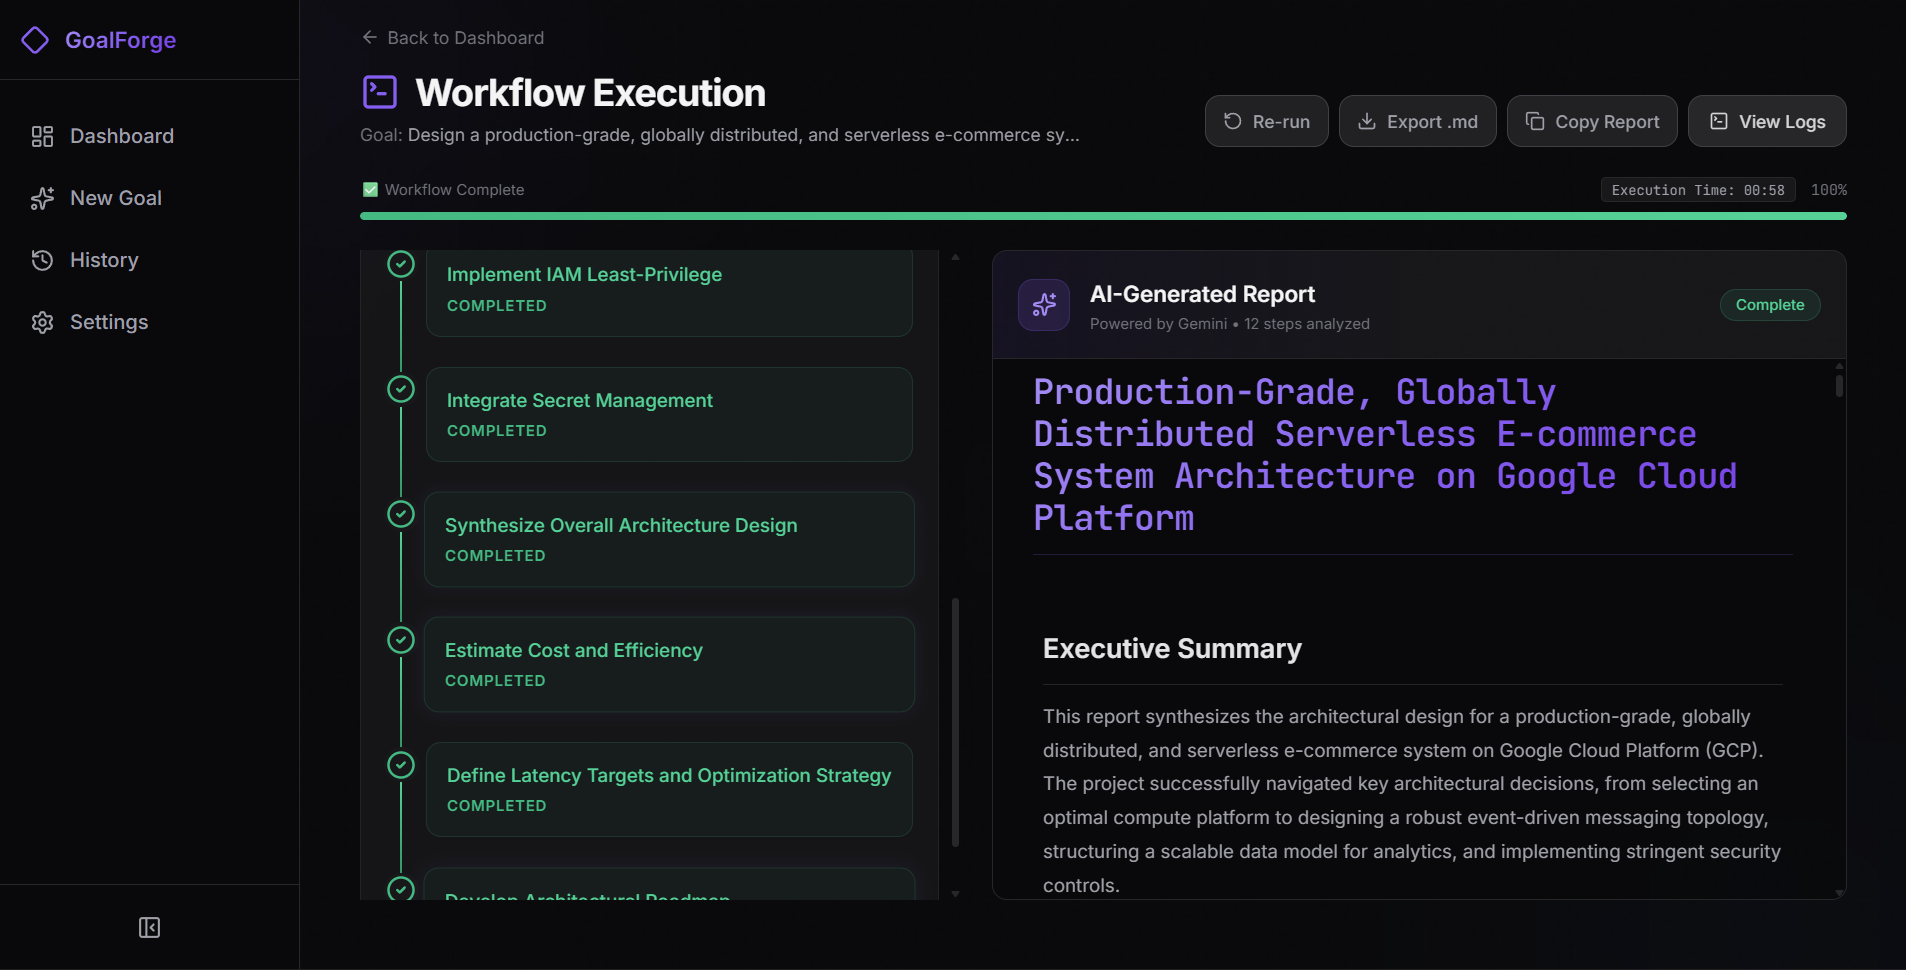Go Back to Dashboard link

coord(453,38)
